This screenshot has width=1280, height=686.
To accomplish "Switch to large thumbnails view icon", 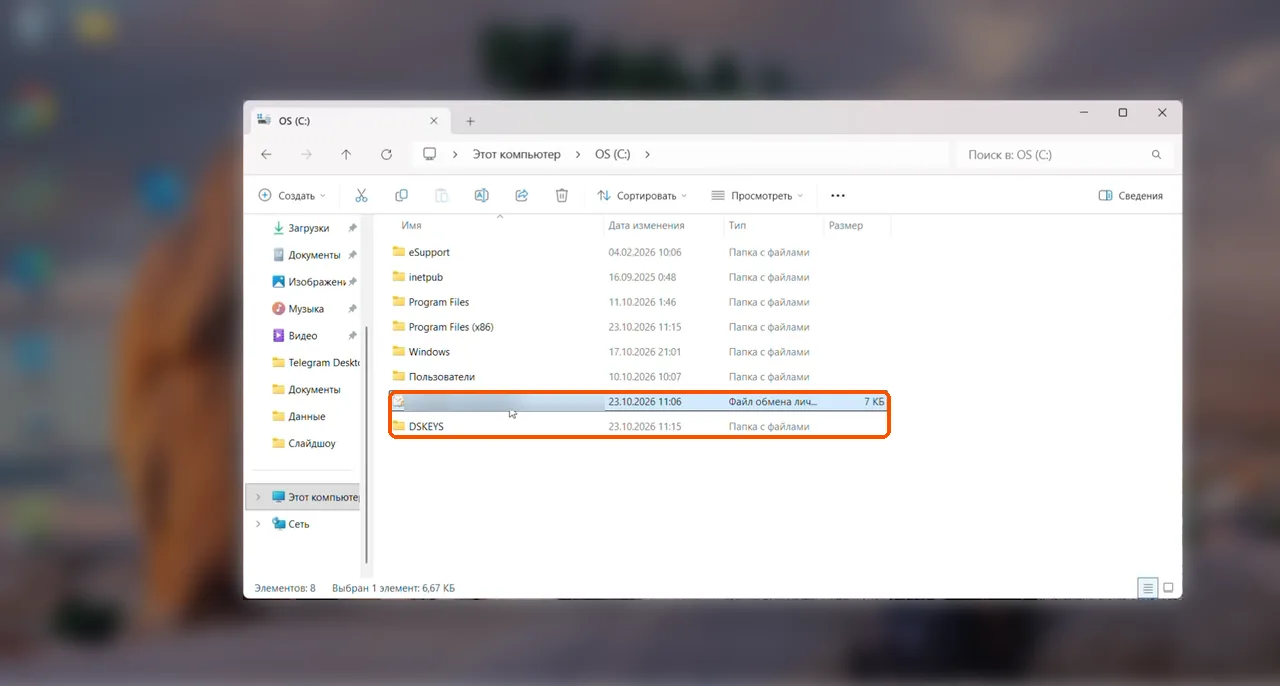I will [x=1167, y=588].
